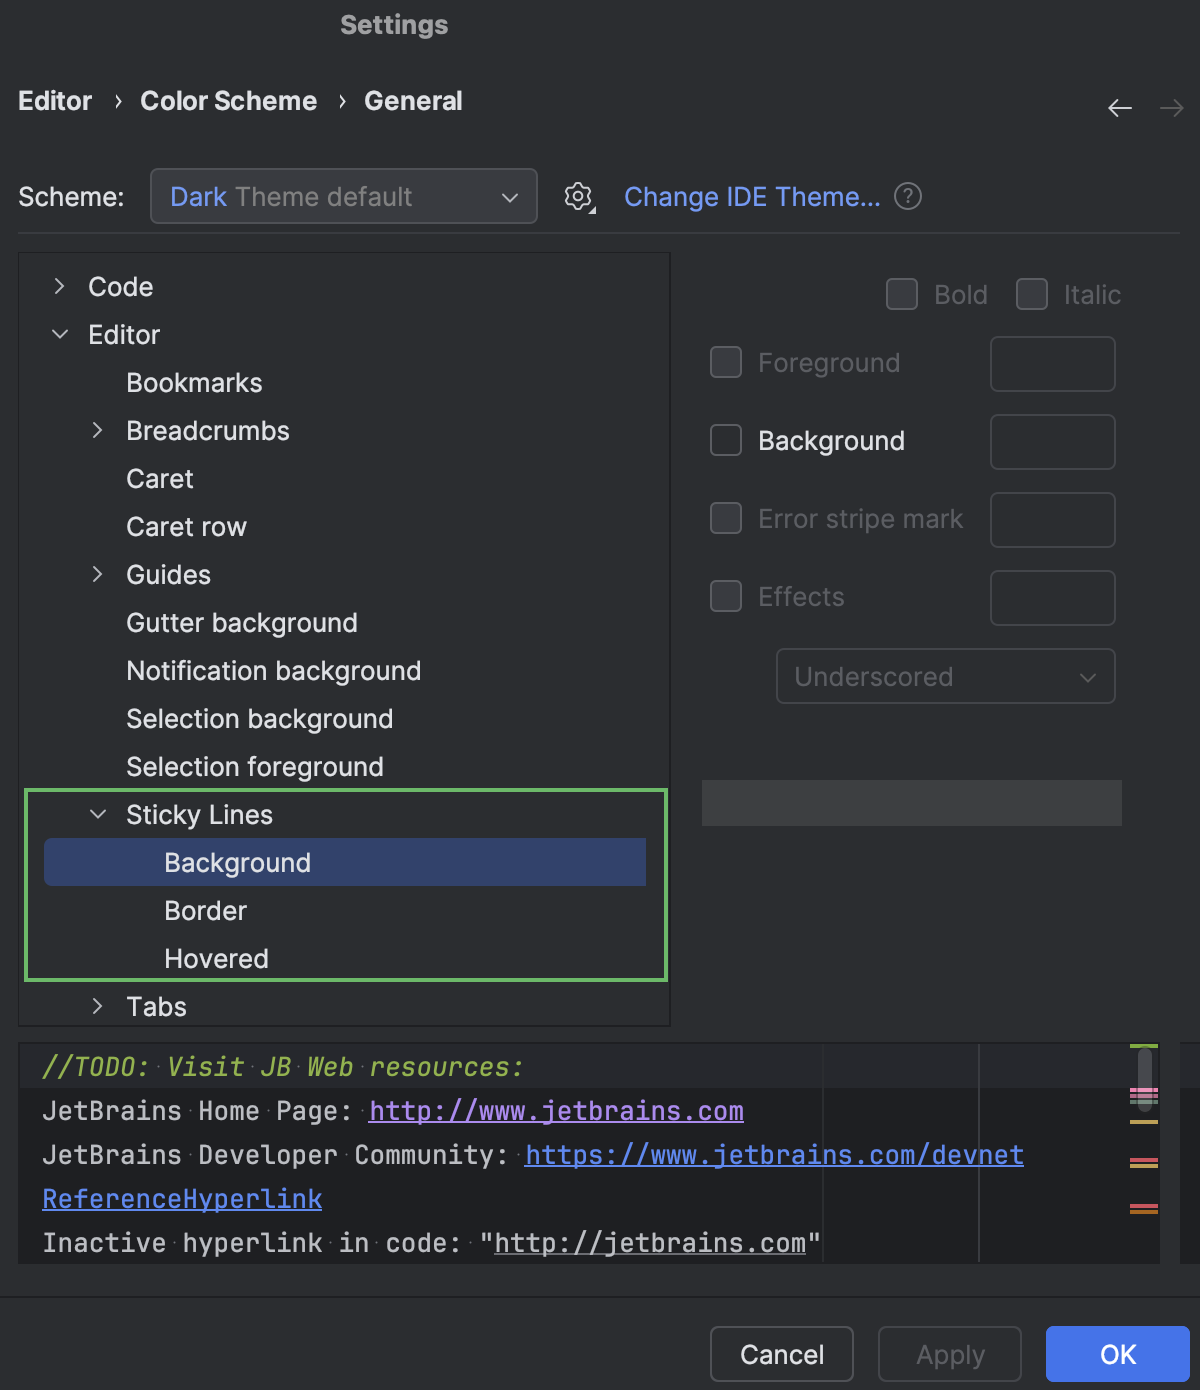Toggle the Effects checkbox
Image resolution: width=1200 pixels, height=1390 pixels.
click(x=726, y=596)
